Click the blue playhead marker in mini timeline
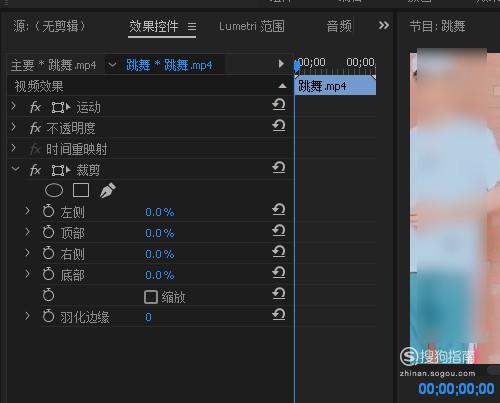The image size is (500, 403). (297, 66)
